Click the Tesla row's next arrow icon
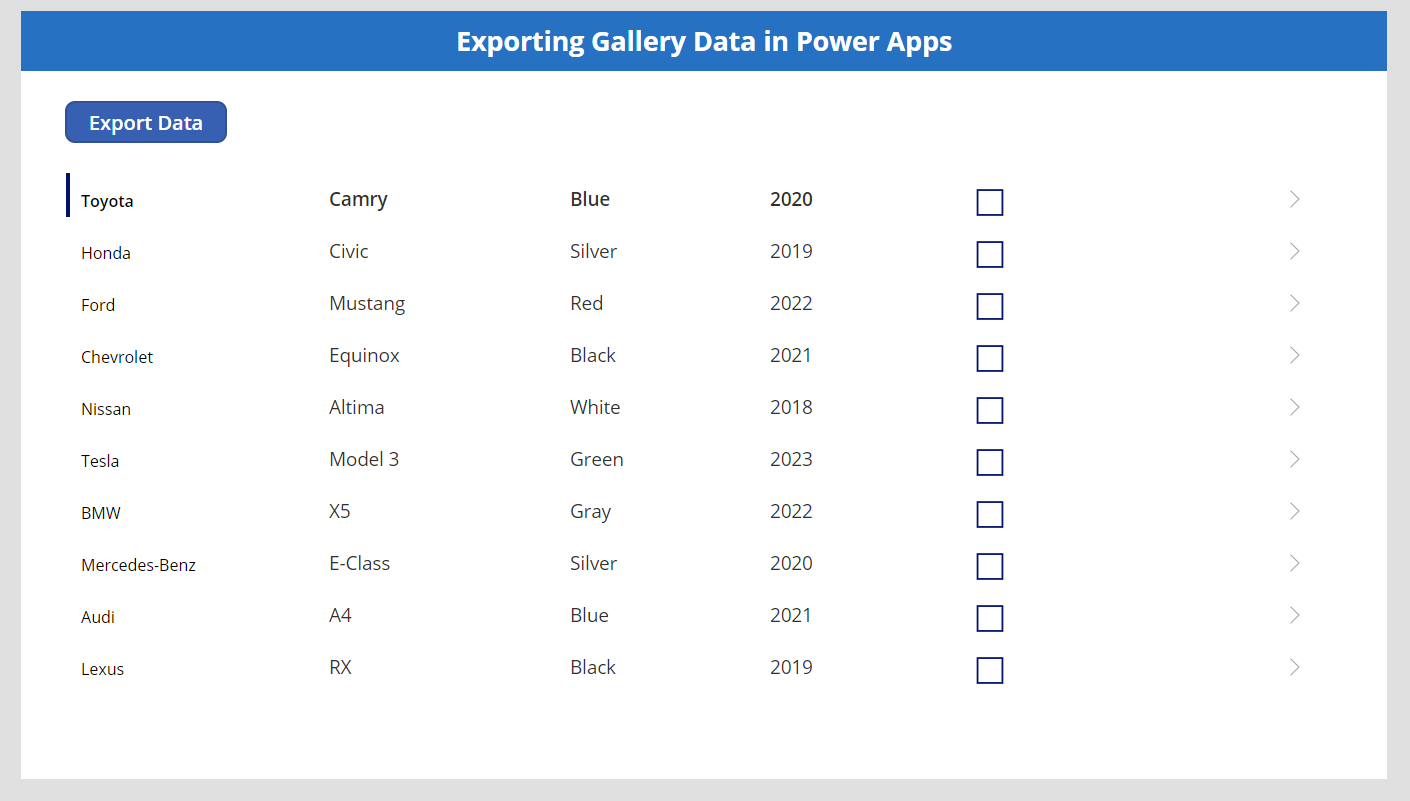1410x801 pixels. click(1294, 459)
